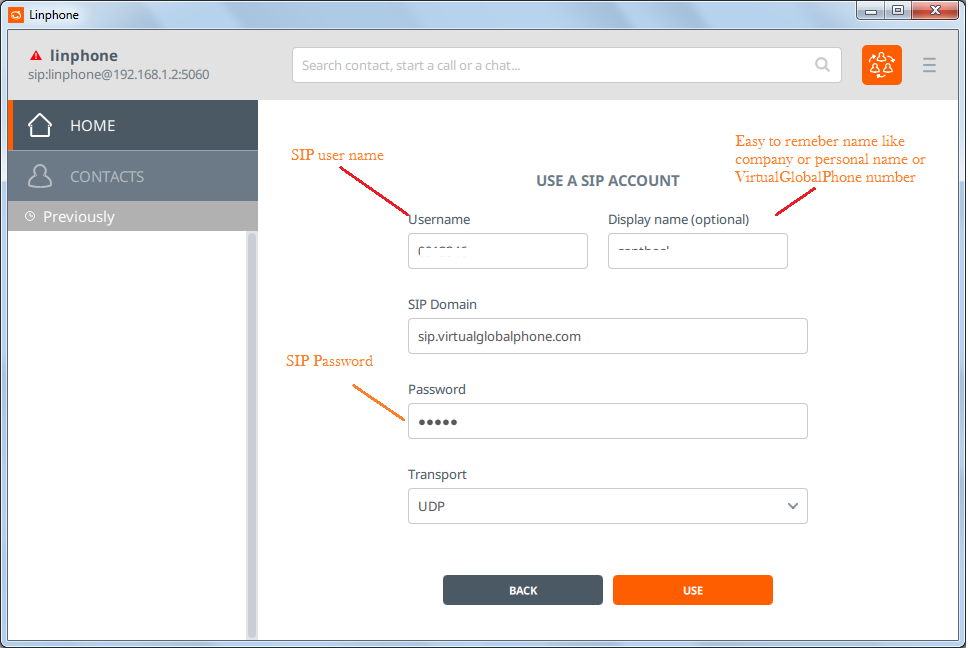Click the clock icon beside Previously
Viewport: 970px width, 648px height.
click(x=30, y=216)
